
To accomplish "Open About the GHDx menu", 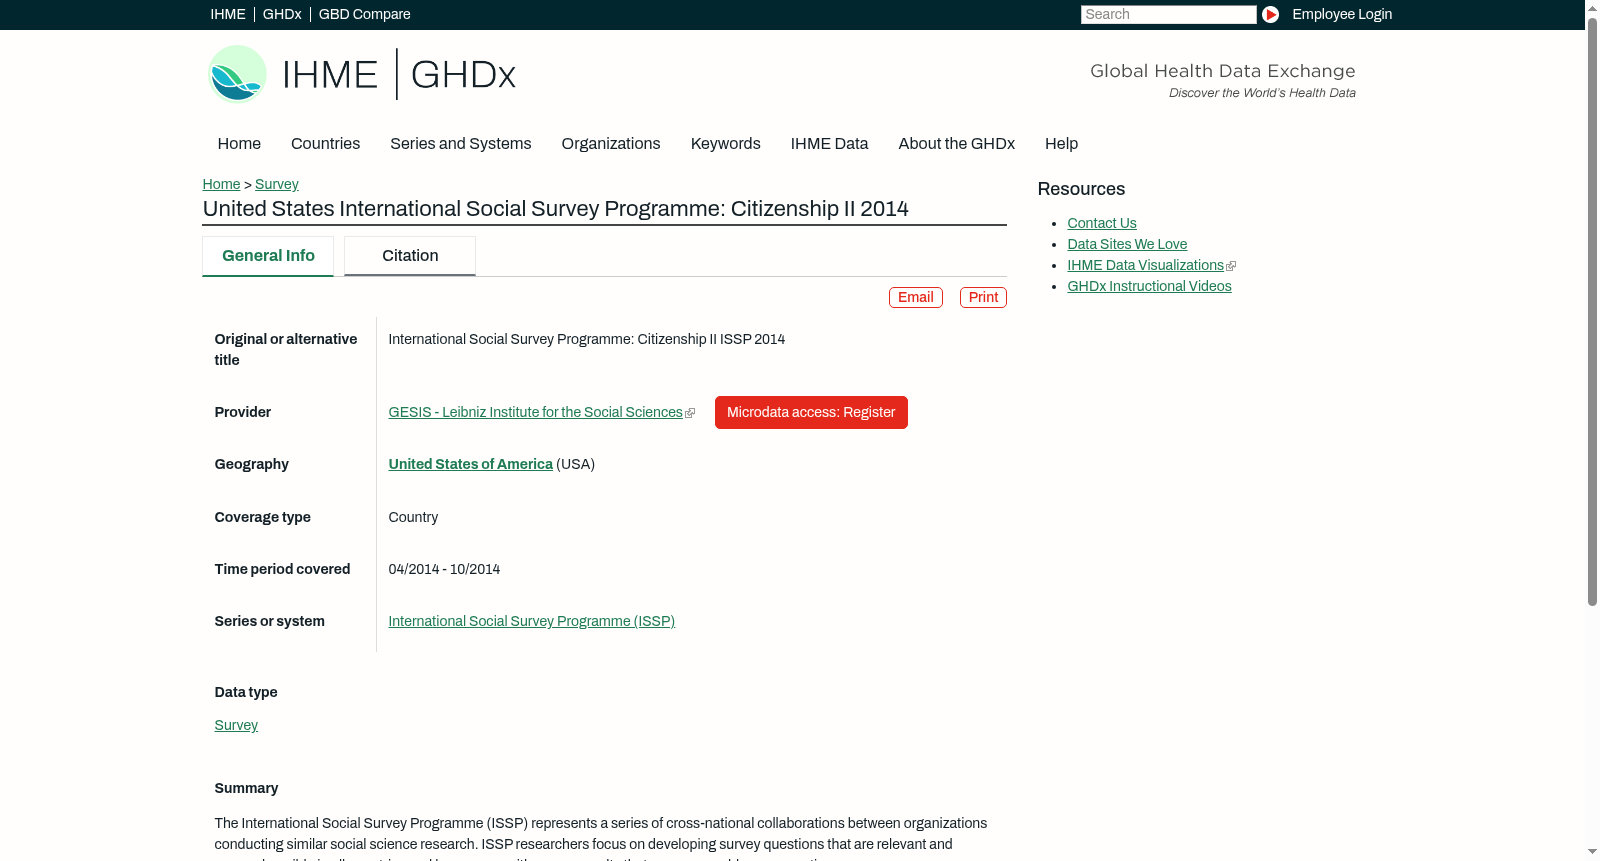I will tap(957, 144).
